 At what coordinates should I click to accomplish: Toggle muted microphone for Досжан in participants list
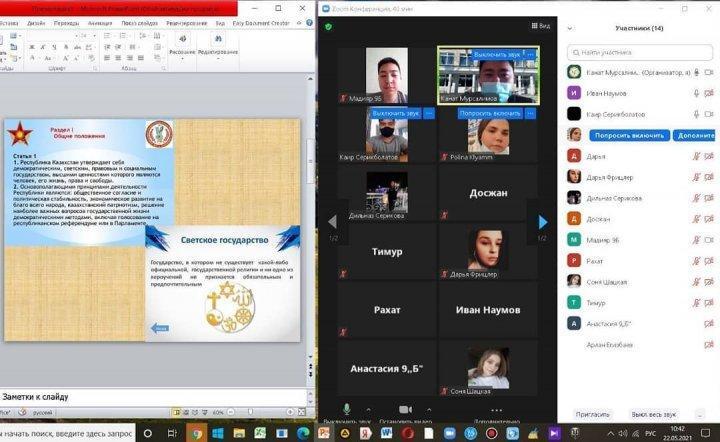pyautogui.click(x=696, y=219)
